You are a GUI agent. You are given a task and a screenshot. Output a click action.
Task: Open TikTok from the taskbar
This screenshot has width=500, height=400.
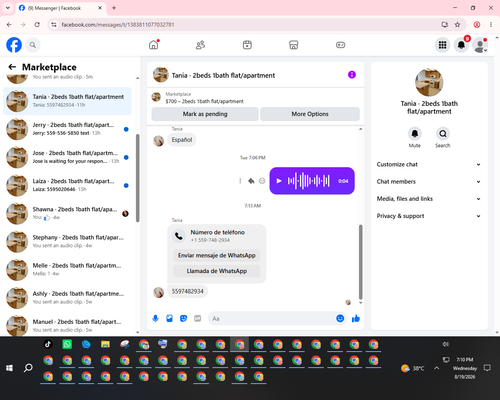point(48,344)
